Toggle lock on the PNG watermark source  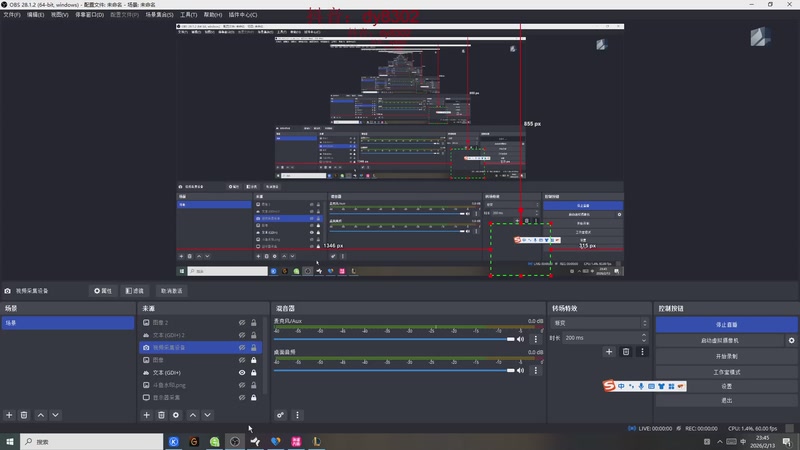pyautogui.click(x=254, y=385)
